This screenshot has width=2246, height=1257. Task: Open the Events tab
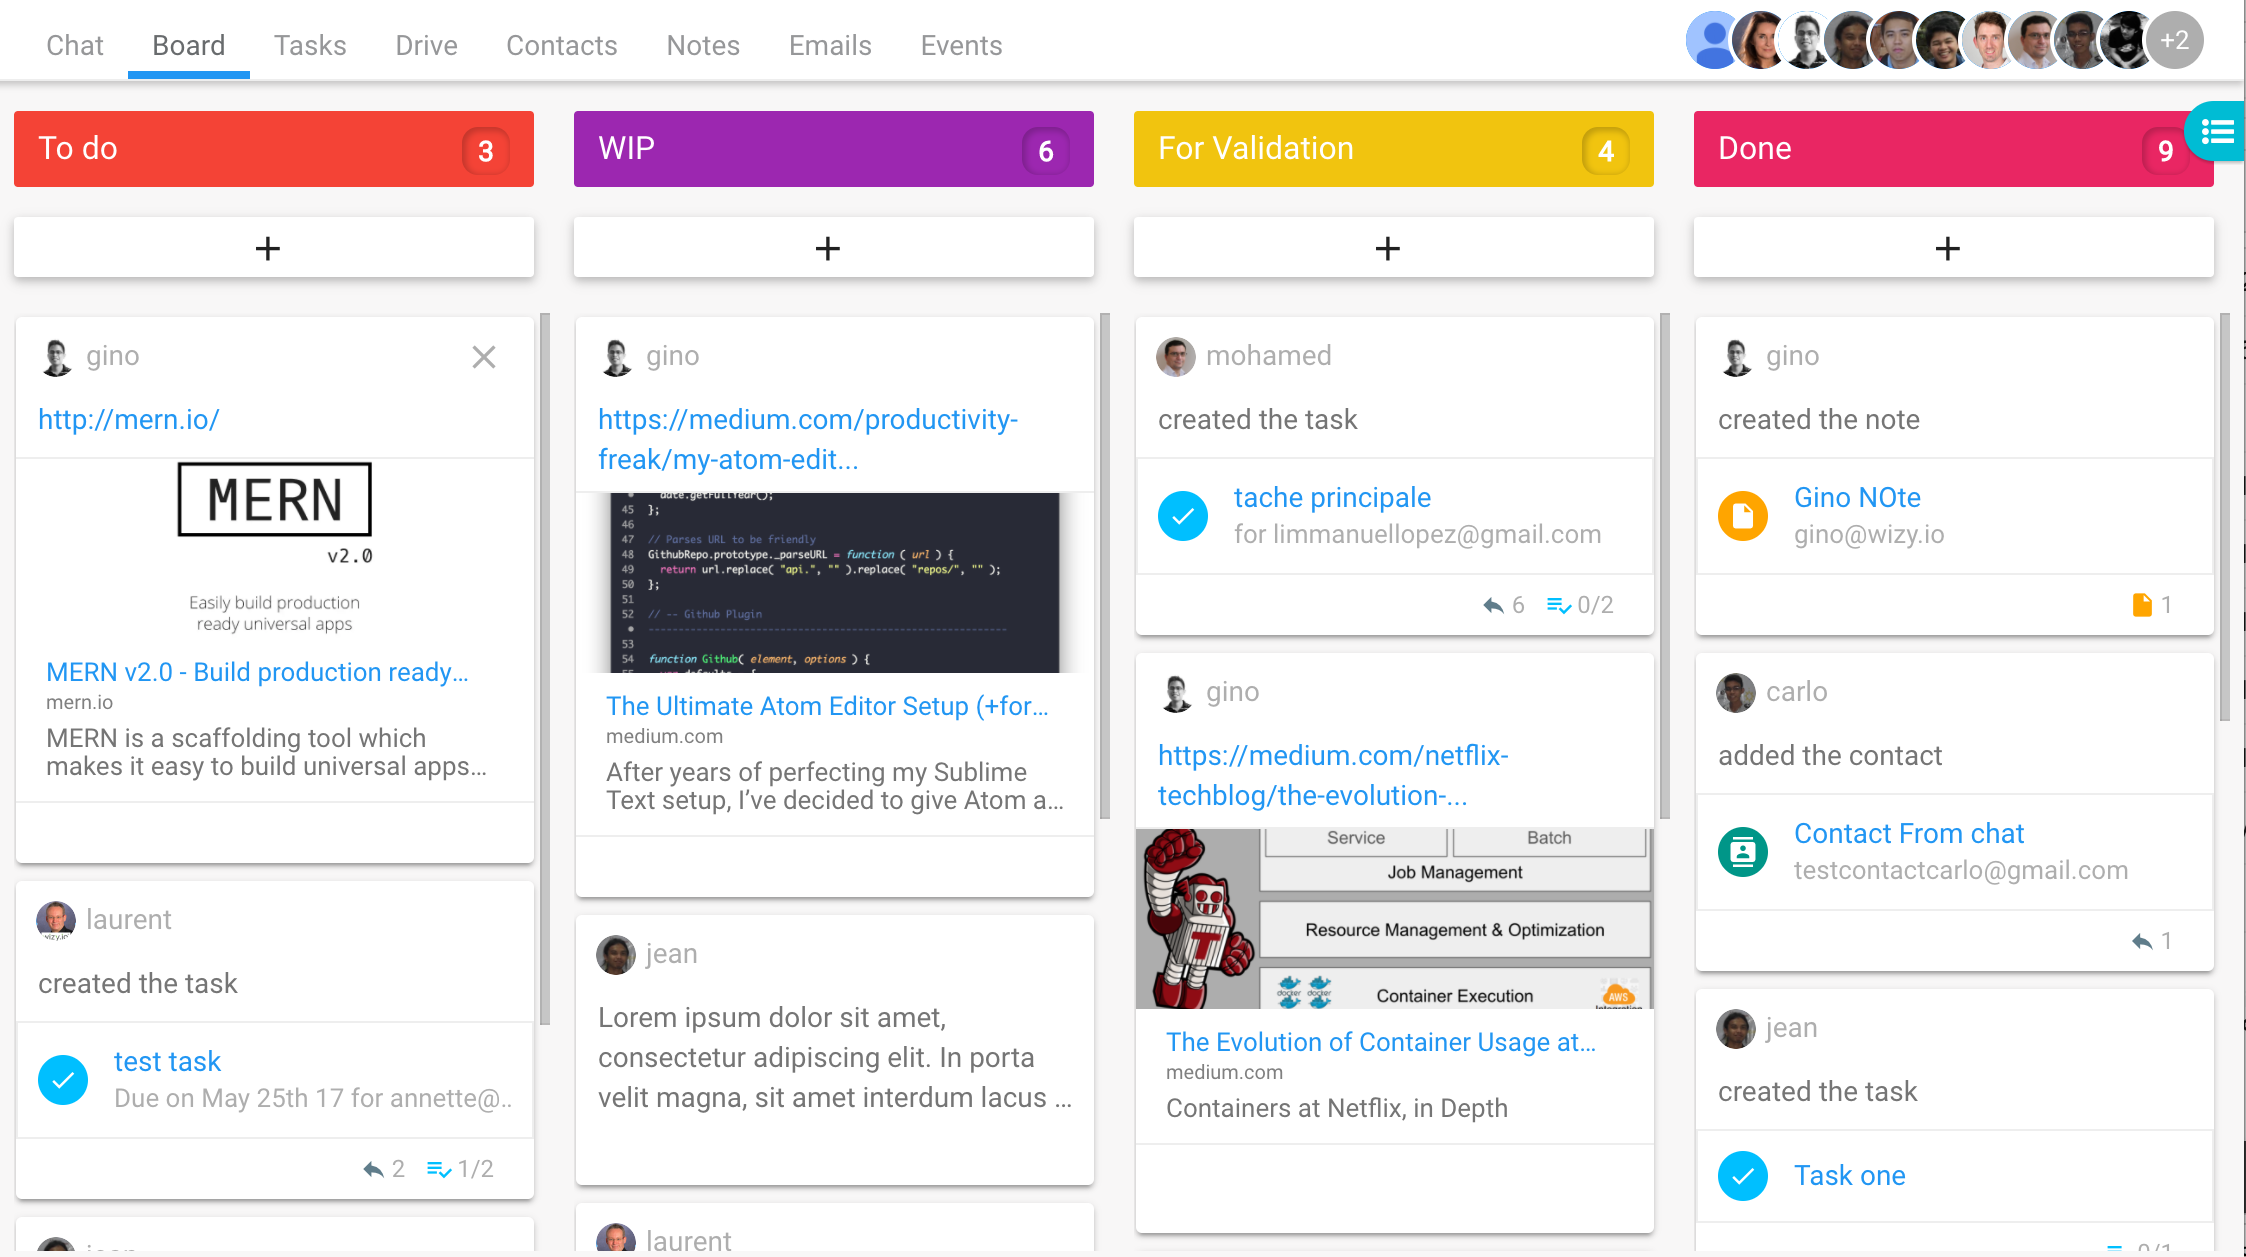click(x=961, y=45)
